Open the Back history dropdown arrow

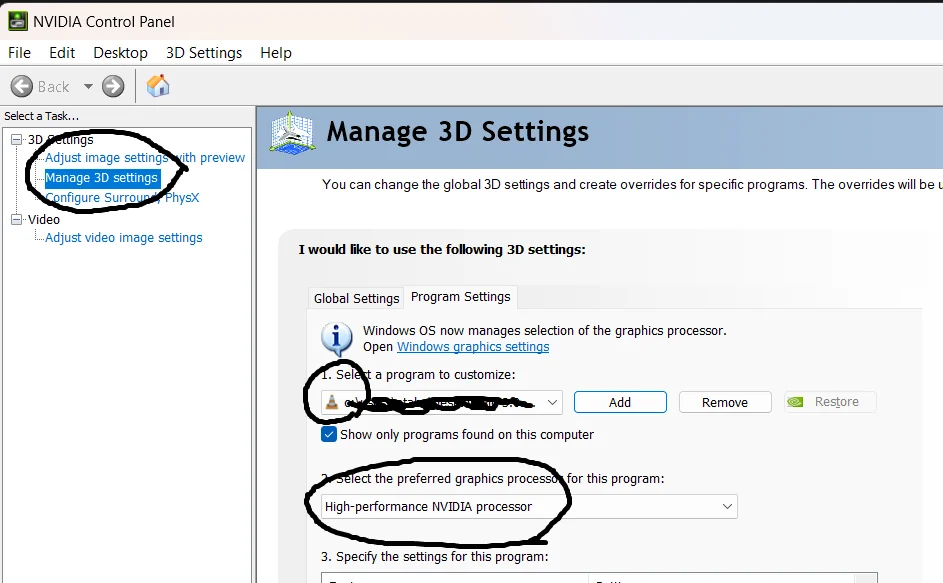[88, 87]
